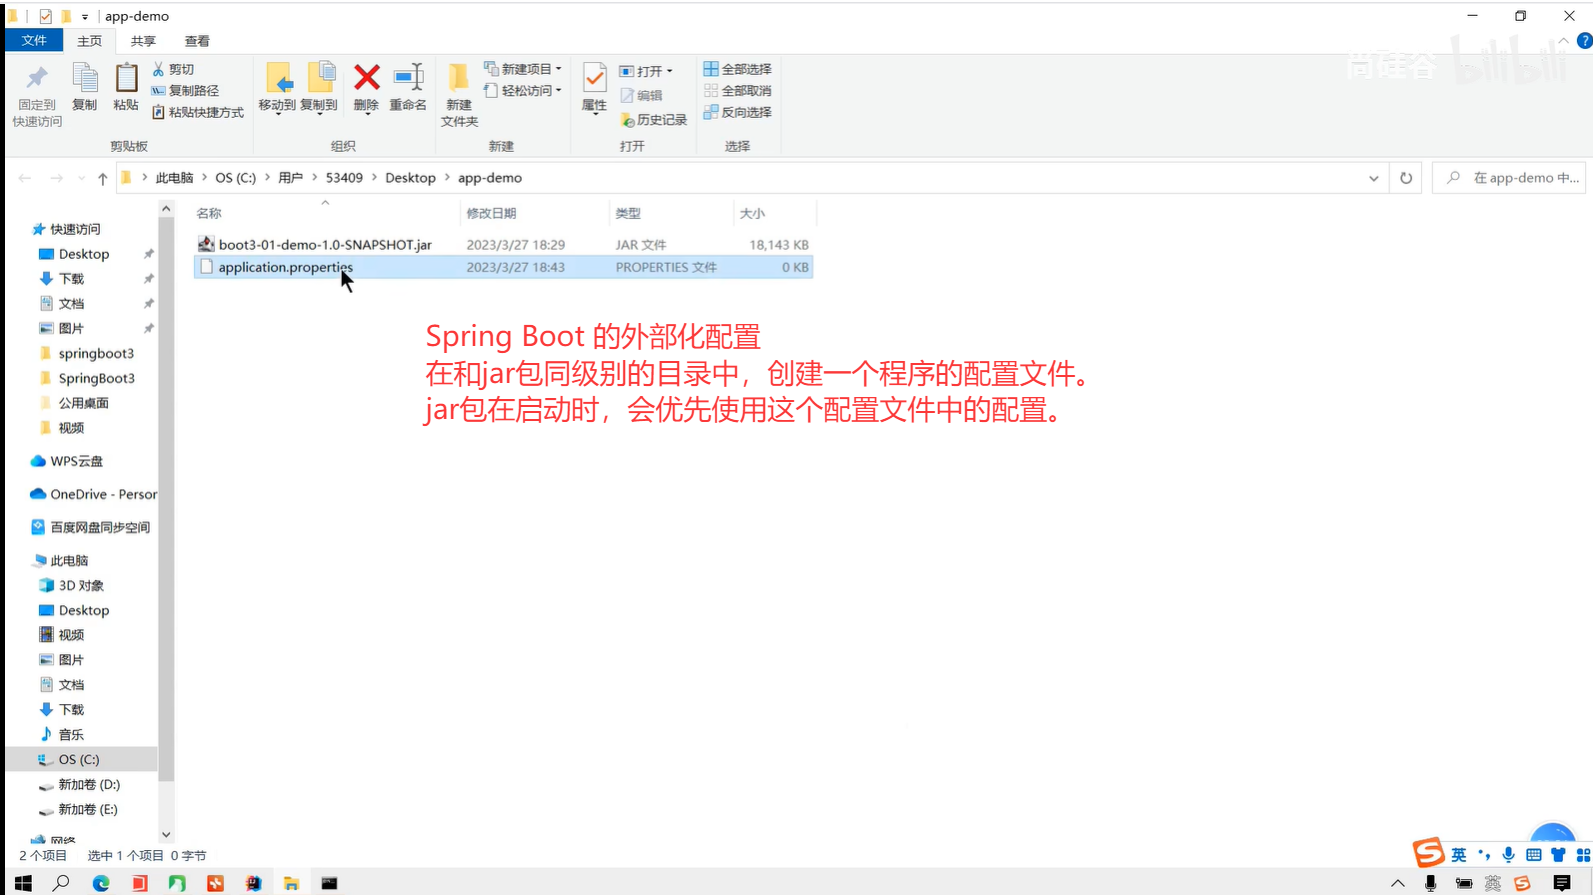Image resolution: width=1593 pixels, height=895 pixels.
Task: Open 百度网盘同步空间 in sidebar
Action: (90, 527)
